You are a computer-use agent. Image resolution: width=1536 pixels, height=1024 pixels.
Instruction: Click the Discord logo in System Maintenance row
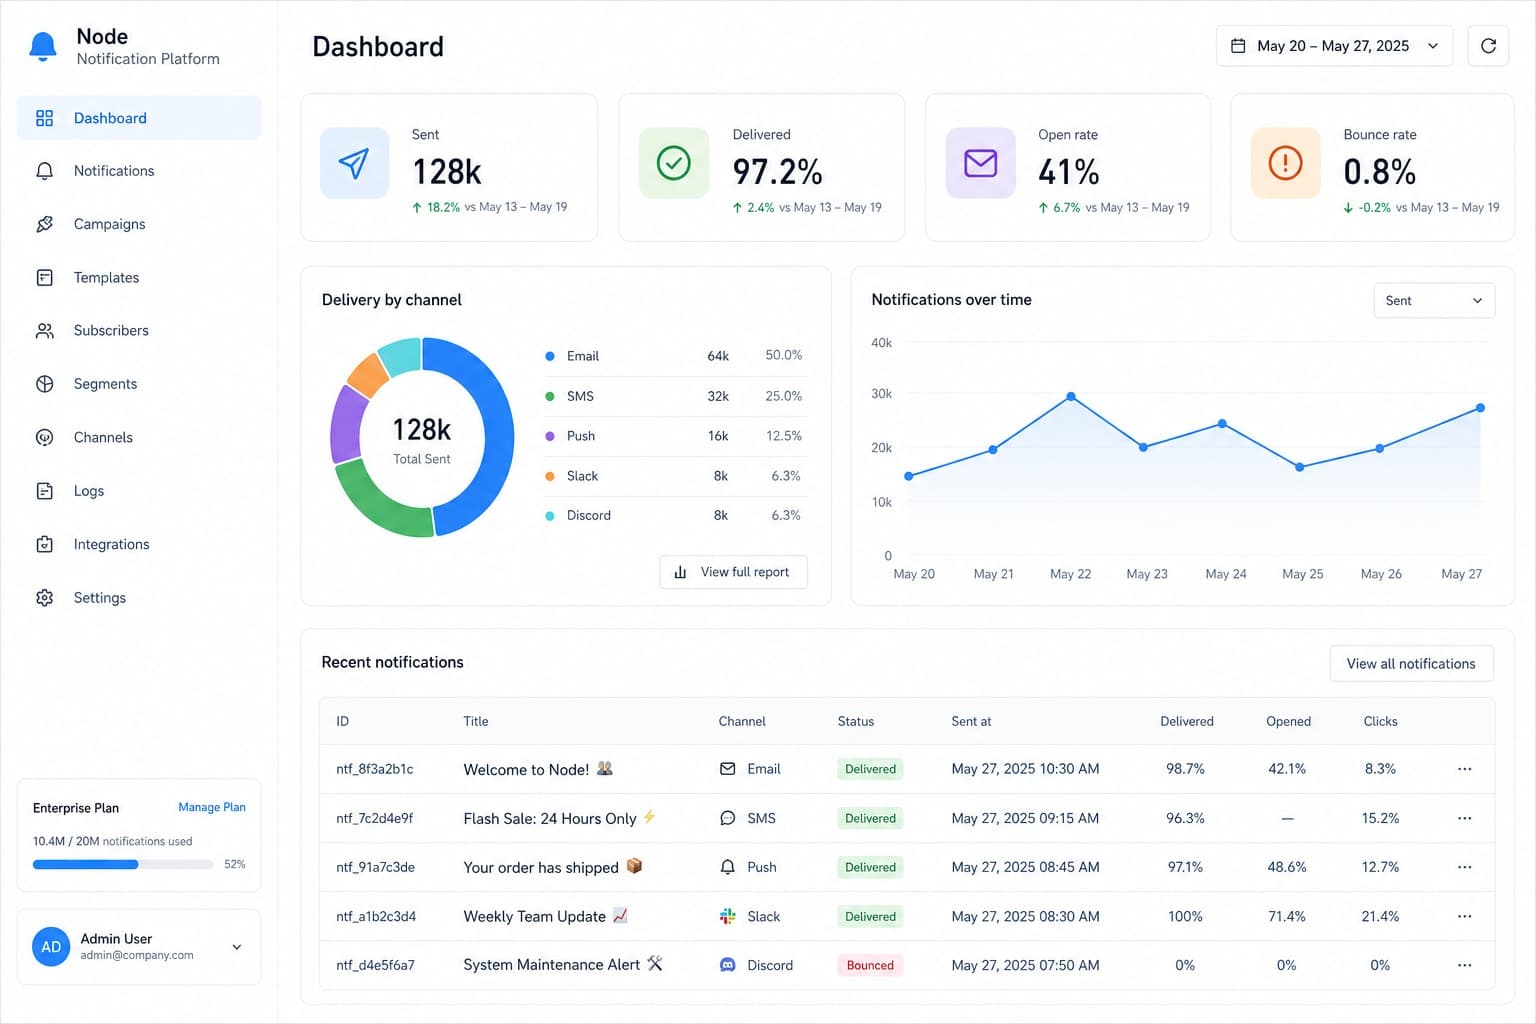pyautogui.click(x=728, y=965)
